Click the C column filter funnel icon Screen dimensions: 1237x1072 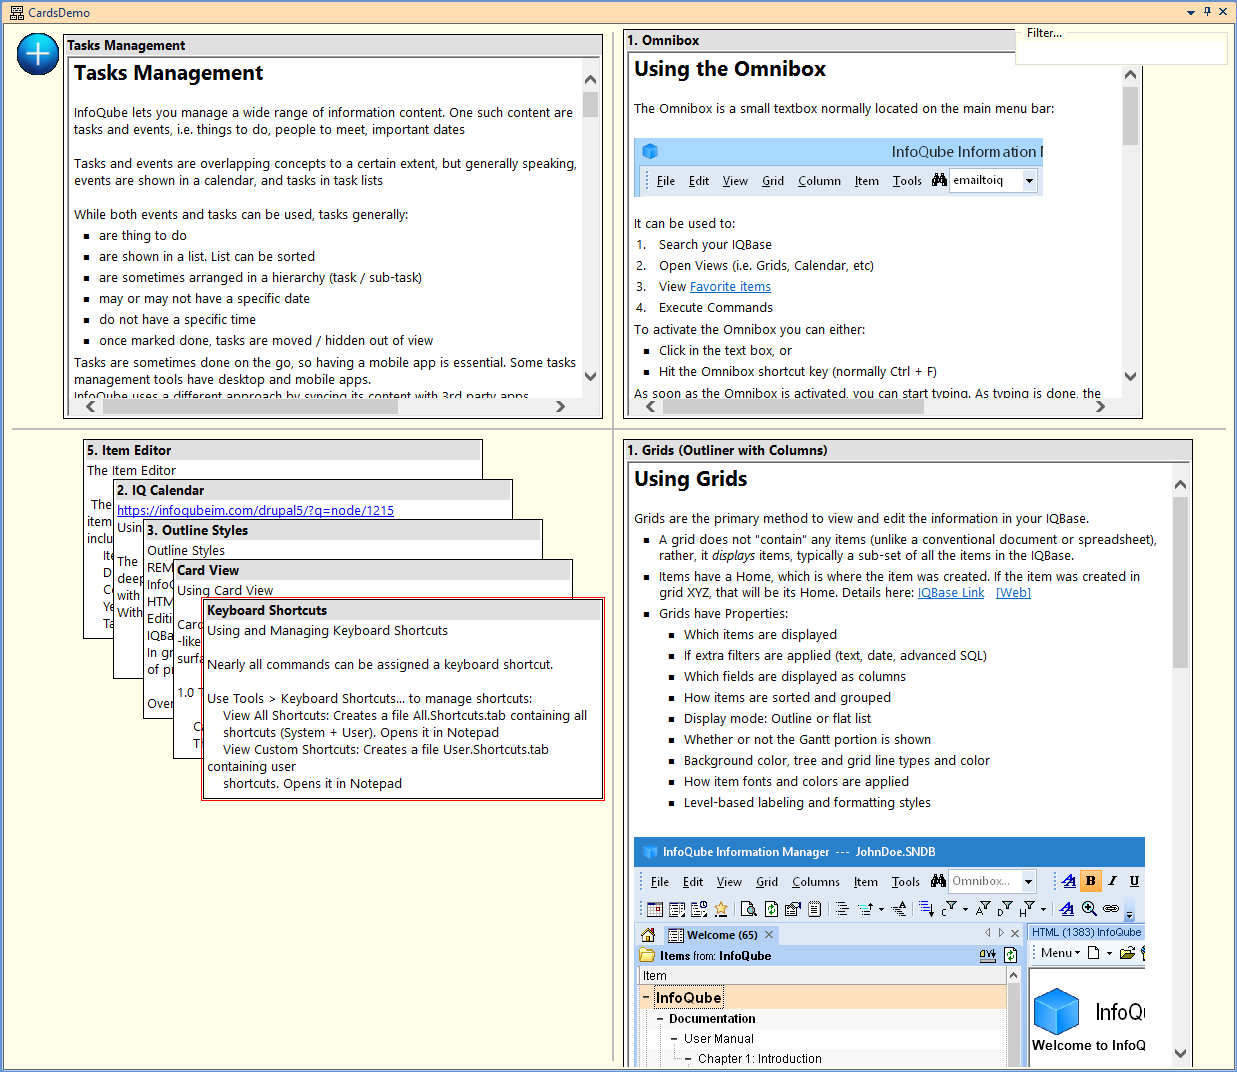point(948,909)
